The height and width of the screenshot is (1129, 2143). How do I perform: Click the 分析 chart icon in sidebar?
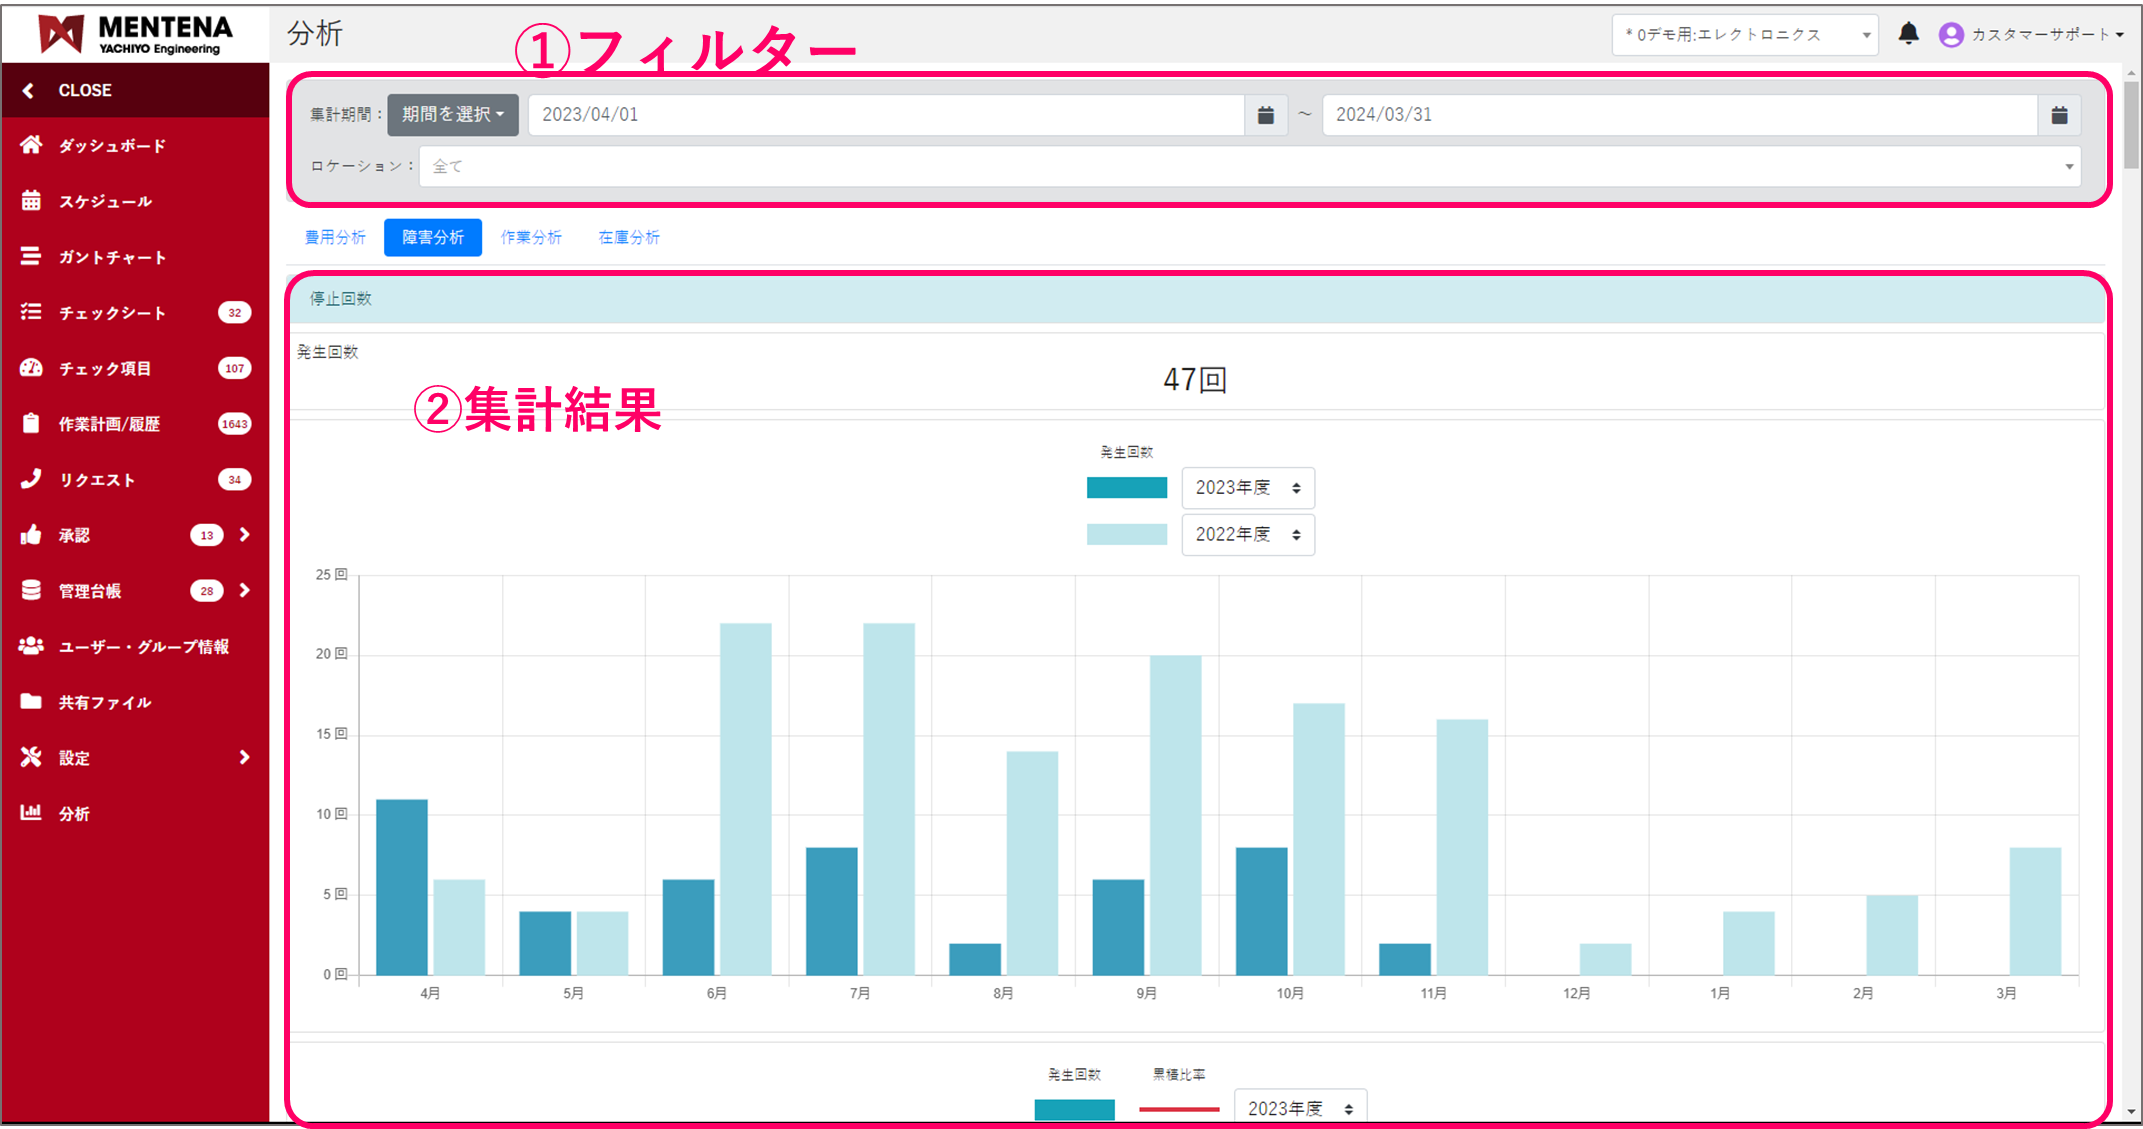click(x=31, y=813)
